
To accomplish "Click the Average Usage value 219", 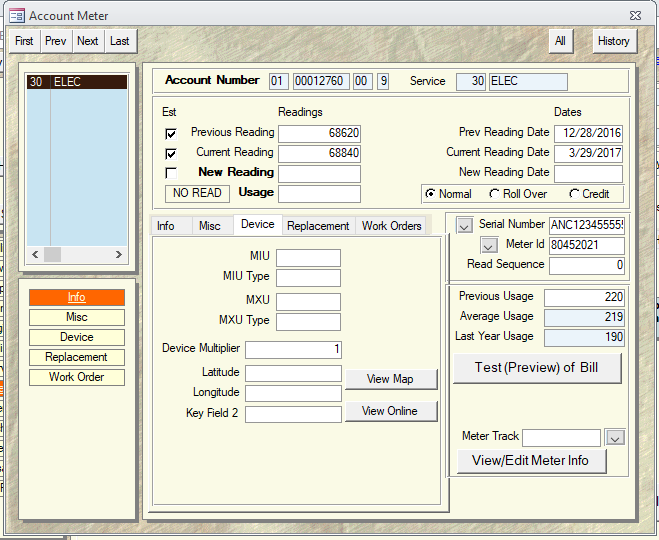I will pyautogui.click(x=584, y=318).
